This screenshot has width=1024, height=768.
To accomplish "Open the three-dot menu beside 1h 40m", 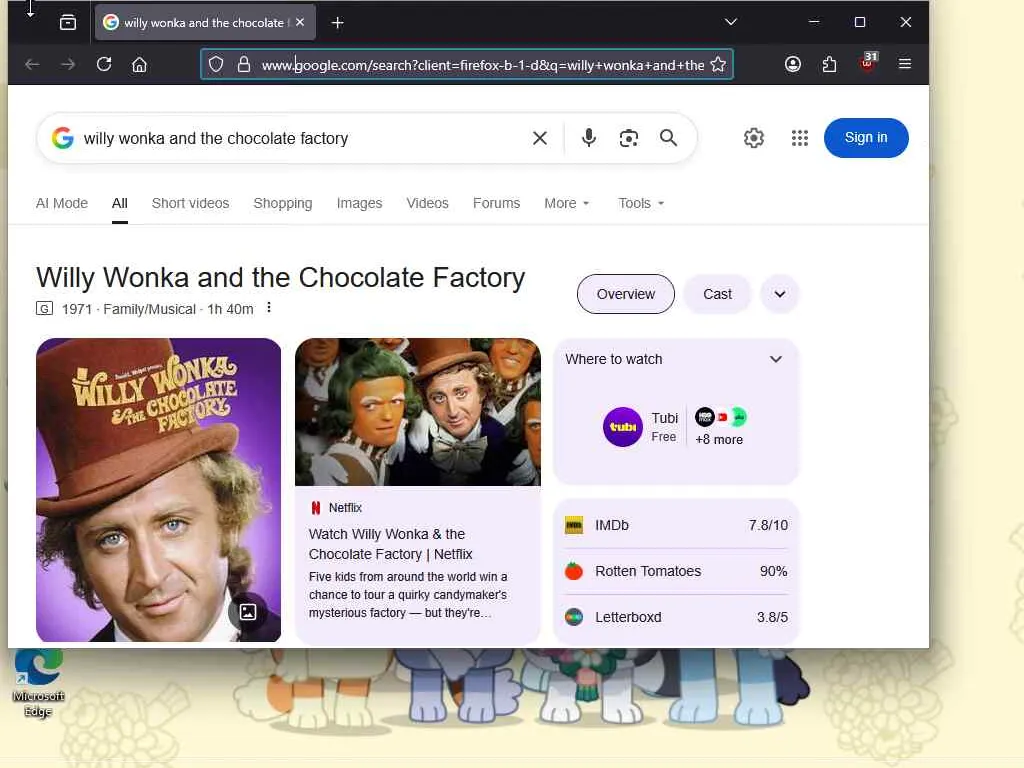I will pos(268,308).
